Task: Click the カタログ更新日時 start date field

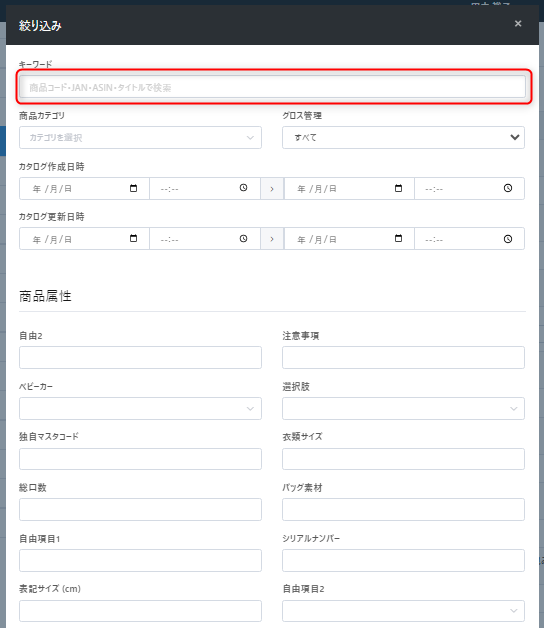Action: click(x=84, y=239)
